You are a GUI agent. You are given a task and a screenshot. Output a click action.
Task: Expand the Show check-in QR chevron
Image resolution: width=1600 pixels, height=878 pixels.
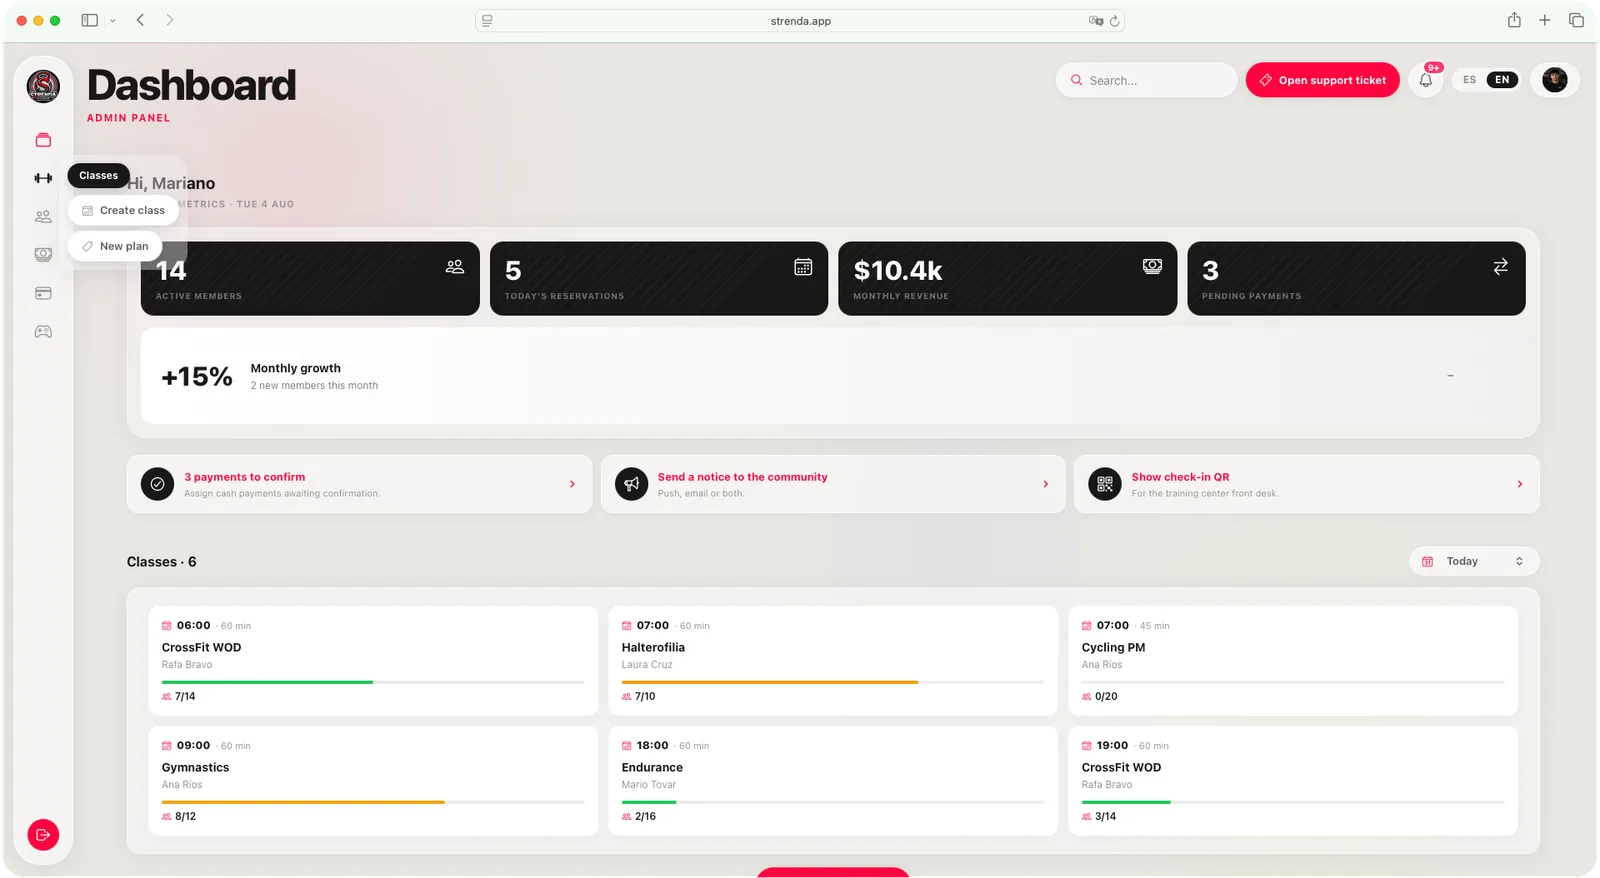[x=1520, y=484]
